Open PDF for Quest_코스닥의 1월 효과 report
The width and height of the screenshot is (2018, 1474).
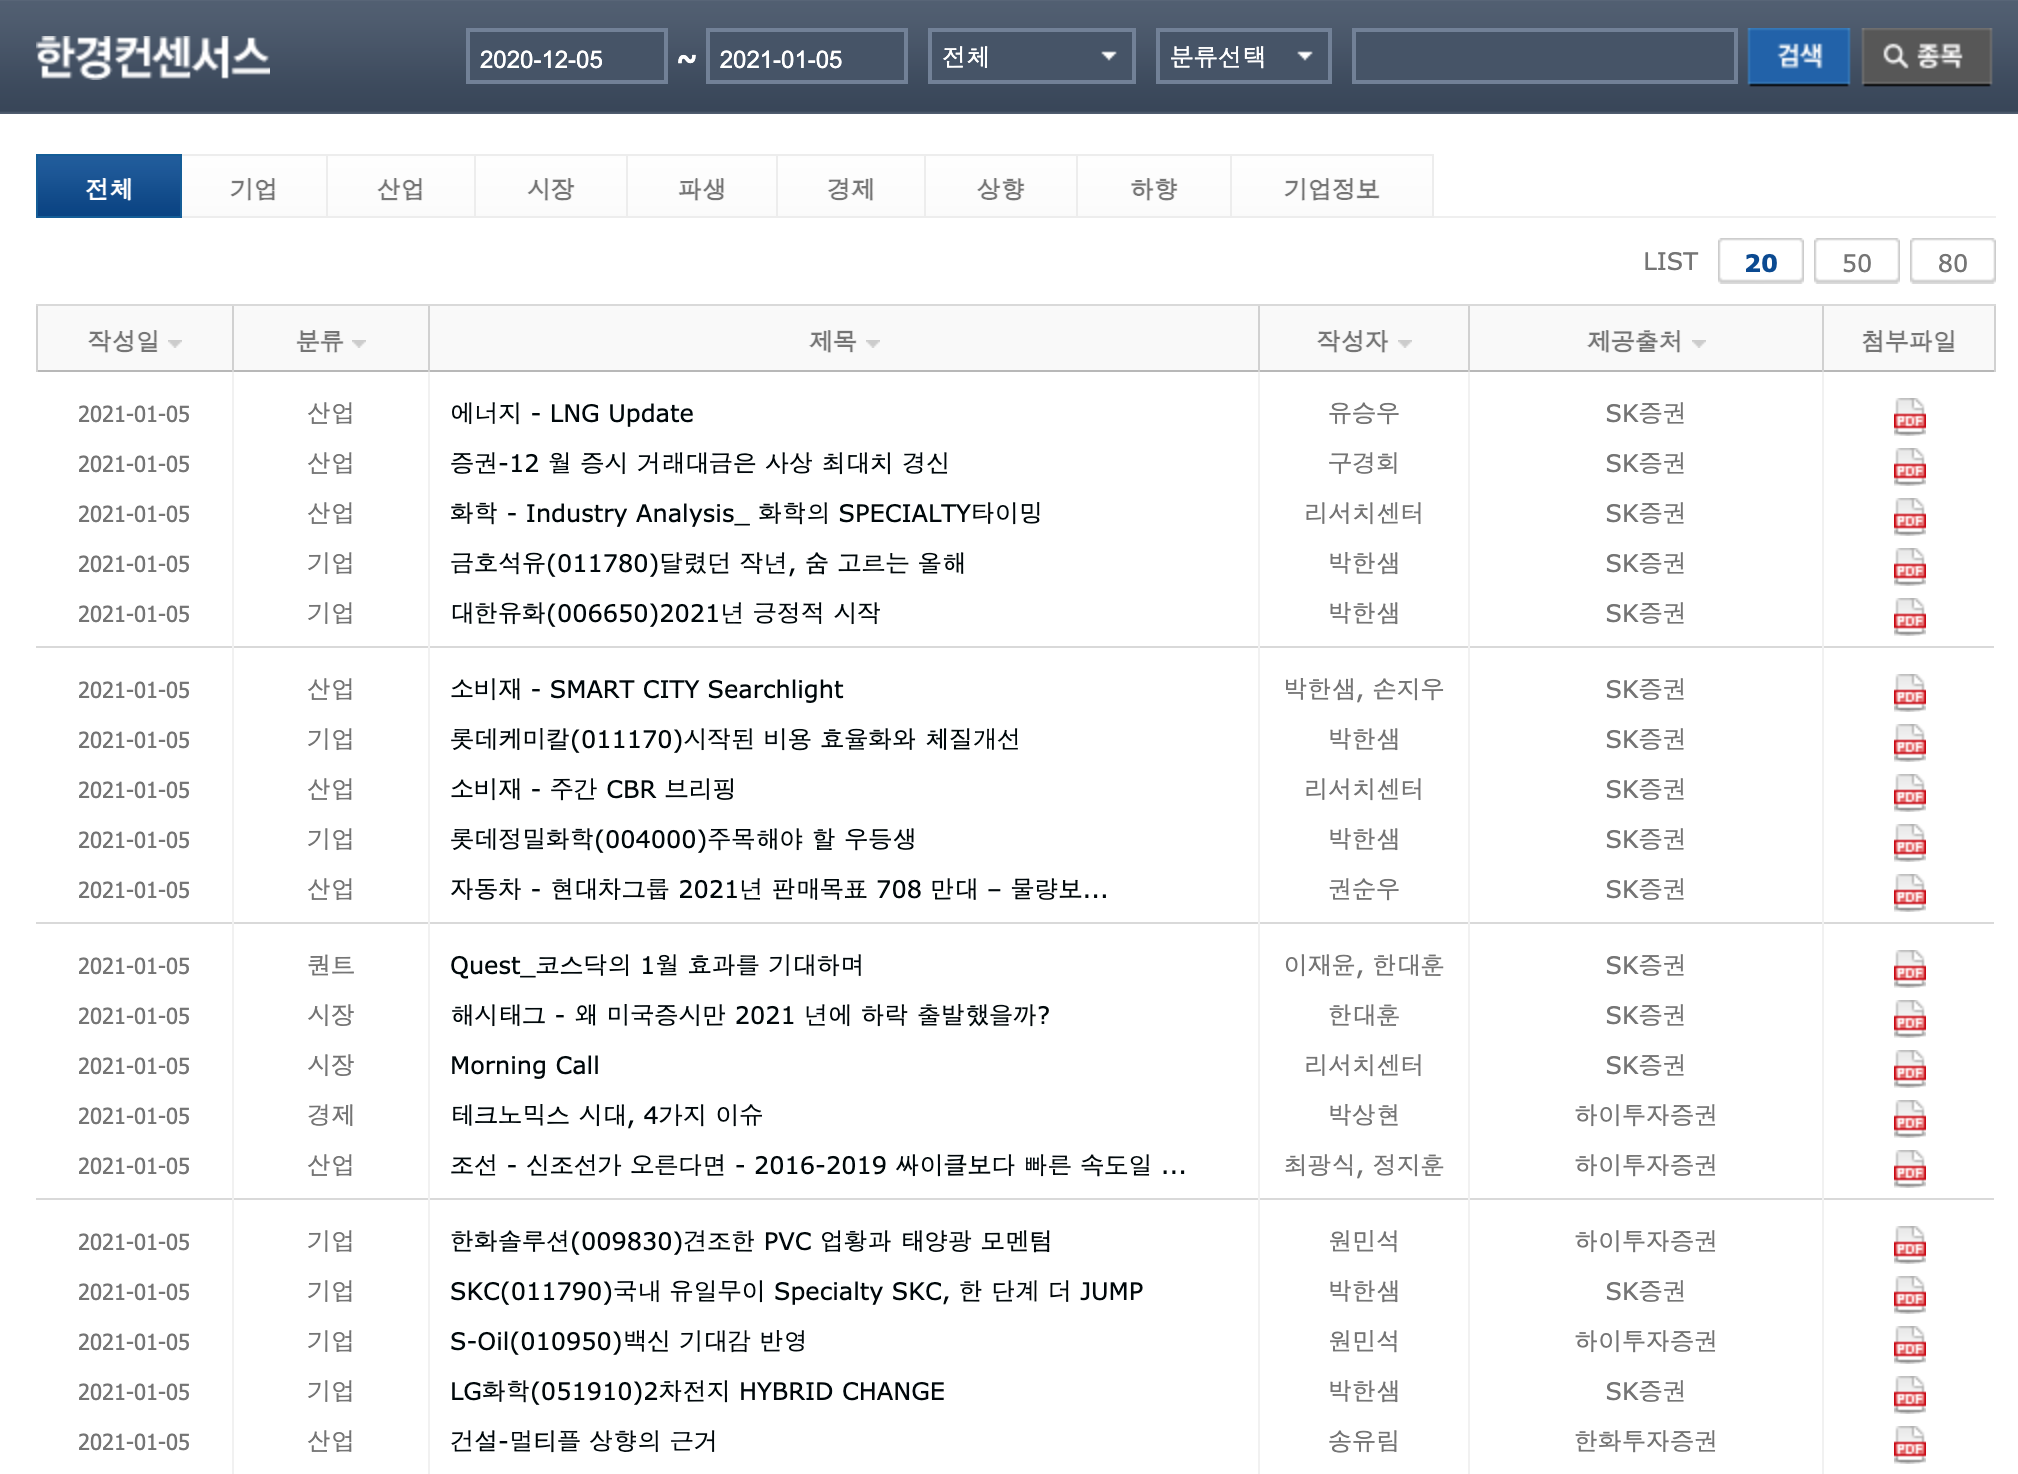click(x=1908, y=968)
